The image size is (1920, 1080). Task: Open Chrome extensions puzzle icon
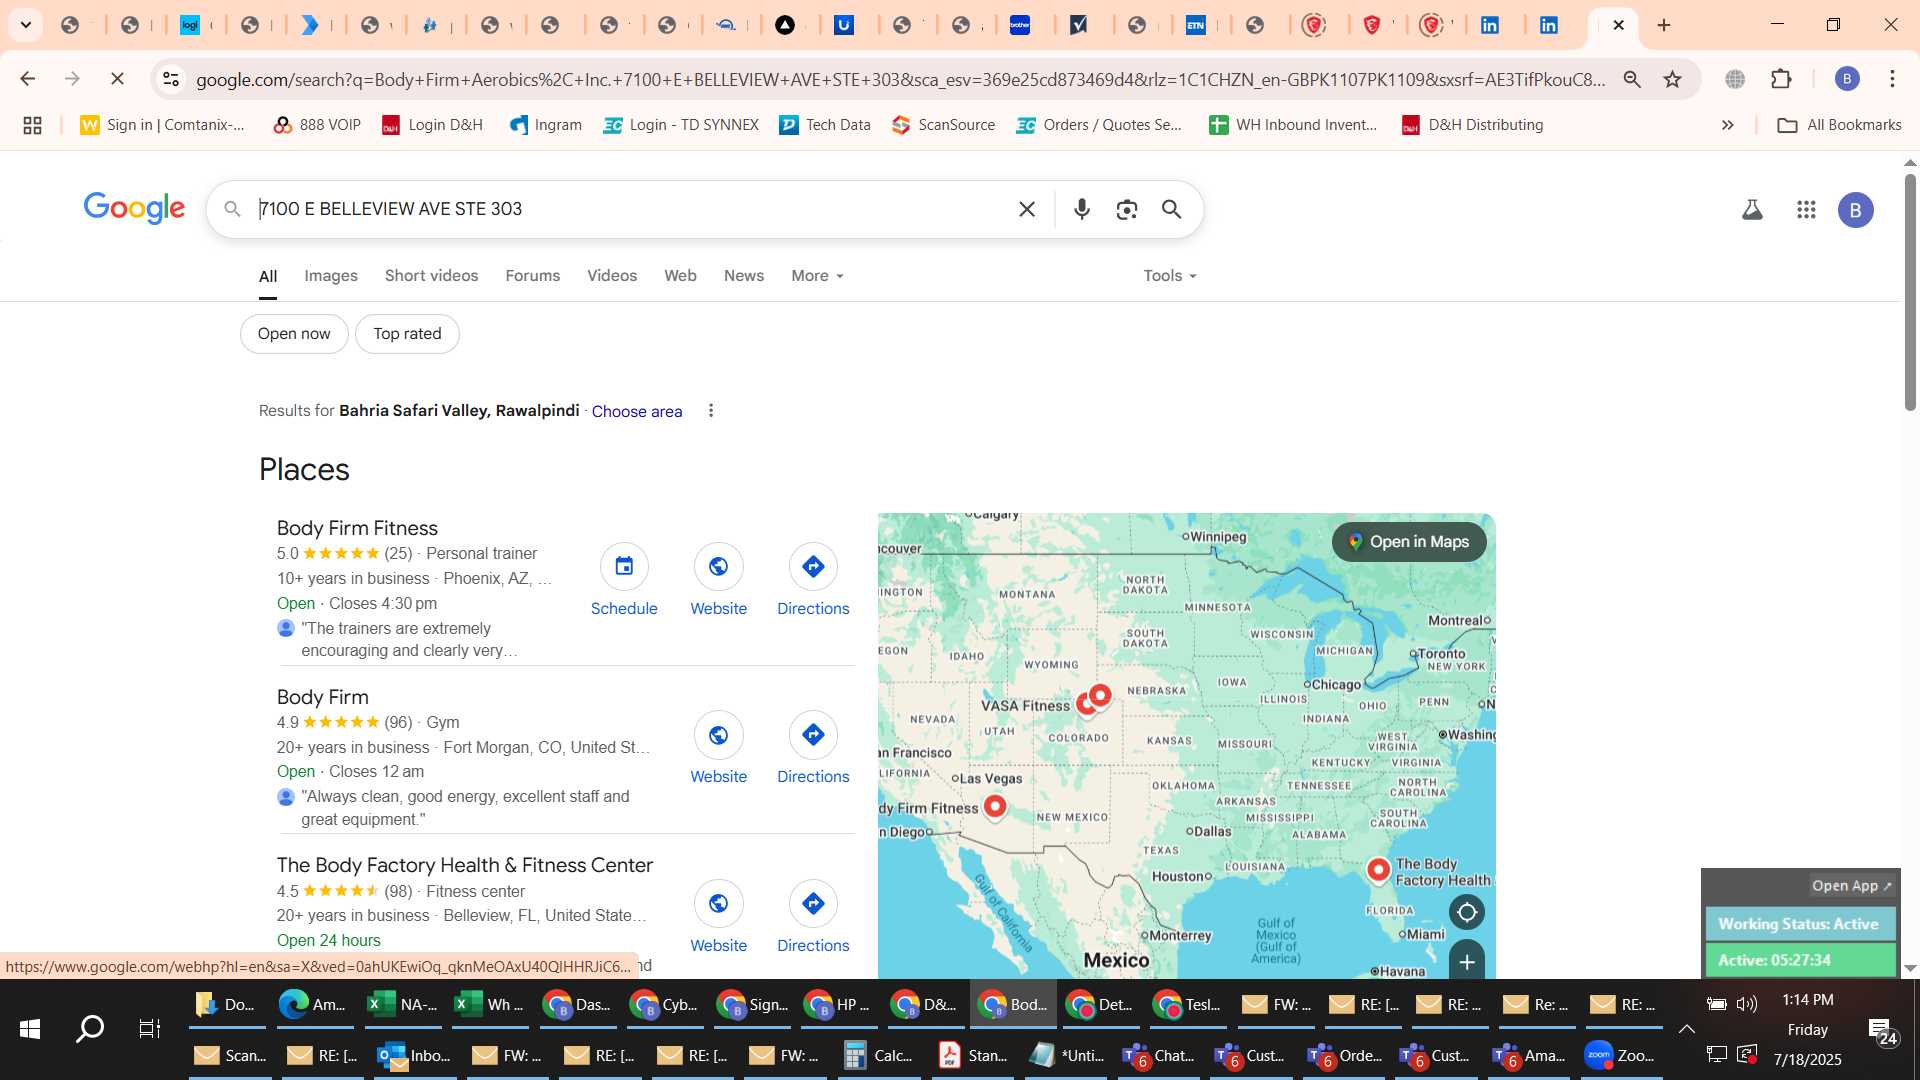click(1781, 79)
